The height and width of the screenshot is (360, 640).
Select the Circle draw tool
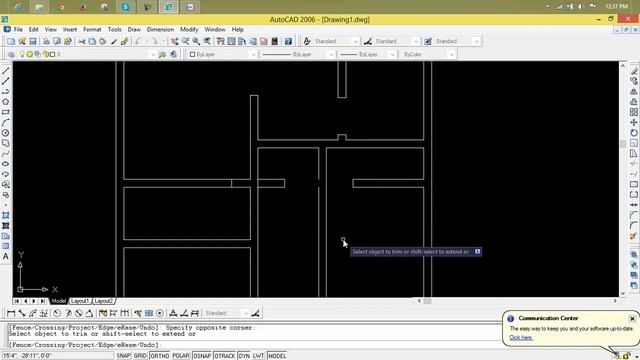(x=6, y=133)
